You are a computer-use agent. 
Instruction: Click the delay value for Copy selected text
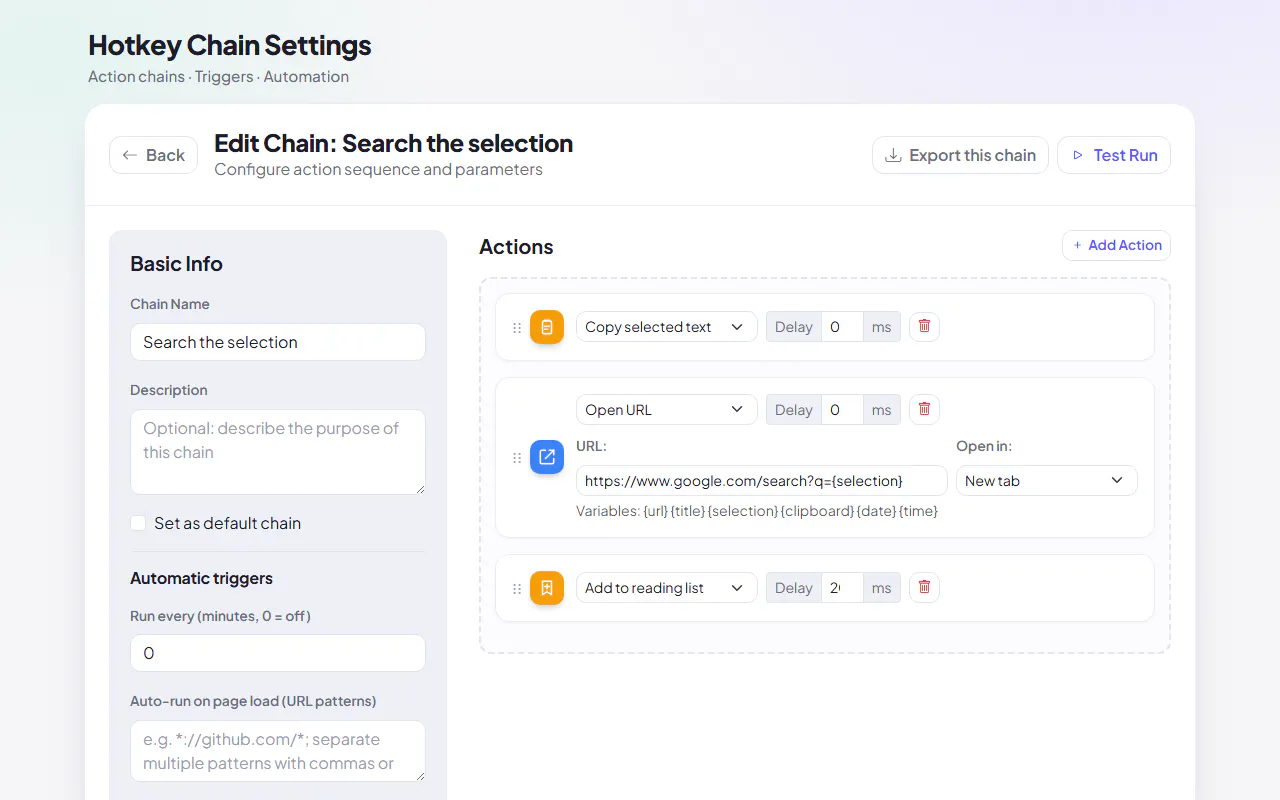coord(842,327)
